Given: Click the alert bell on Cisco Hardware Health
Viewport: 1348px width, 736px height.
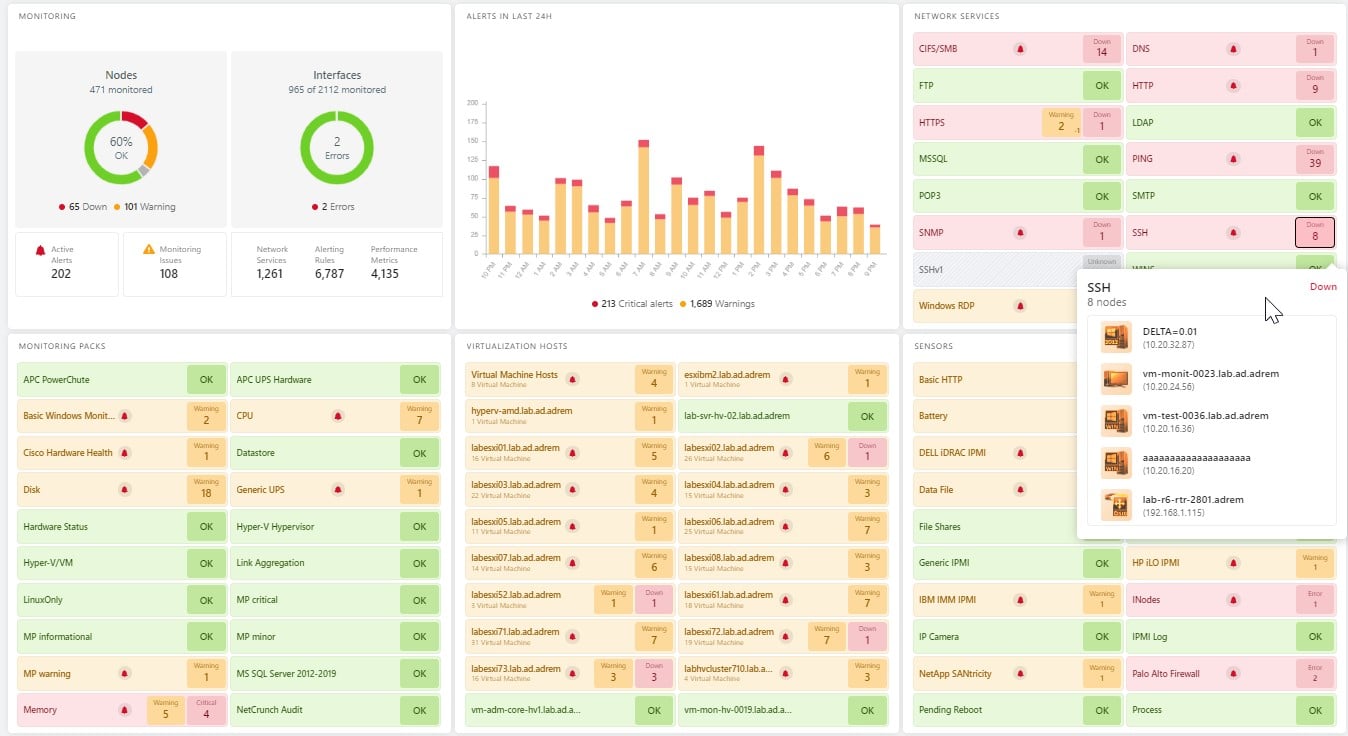Looking at the screenshot, I should (x=125, y=453).
